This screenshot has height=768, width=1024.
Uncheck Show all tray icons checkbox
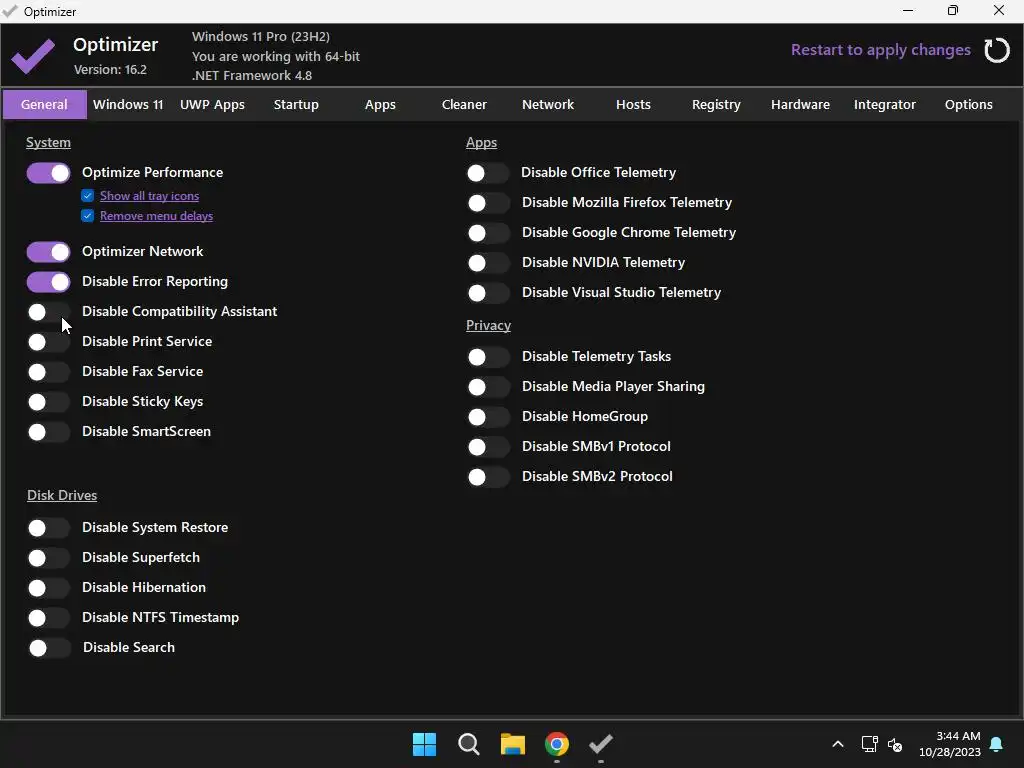[x=88, y=196]
